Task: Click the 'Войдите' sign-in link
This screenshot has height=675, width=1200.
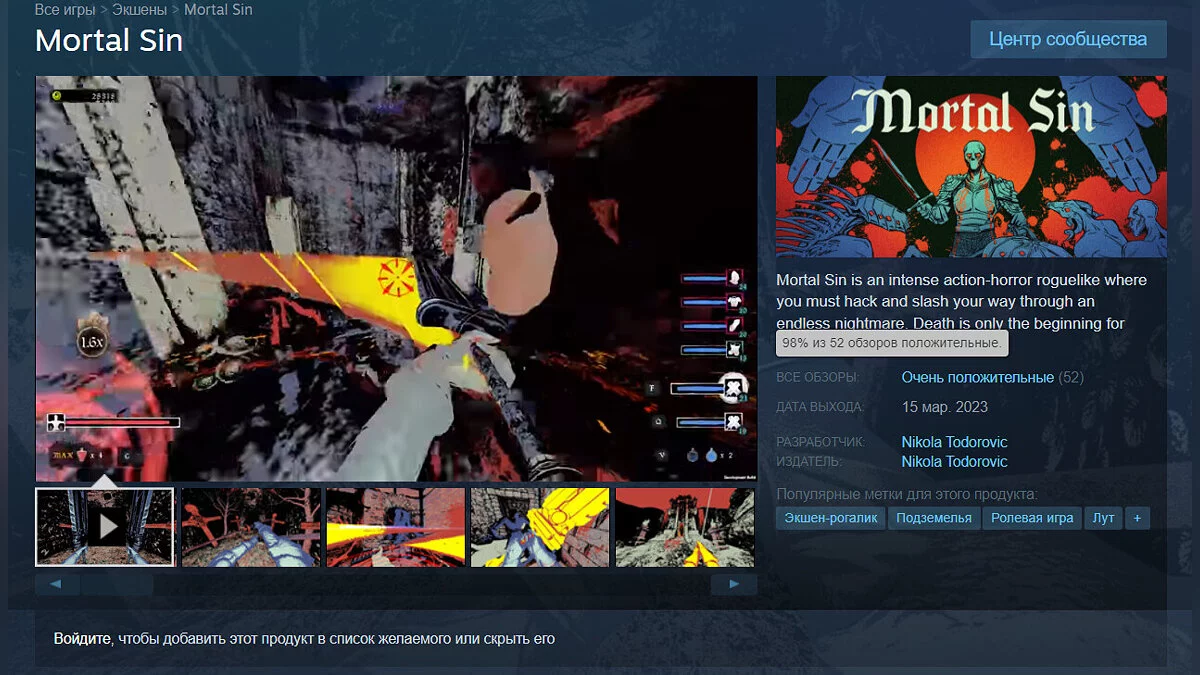Action: click(82, 638)
